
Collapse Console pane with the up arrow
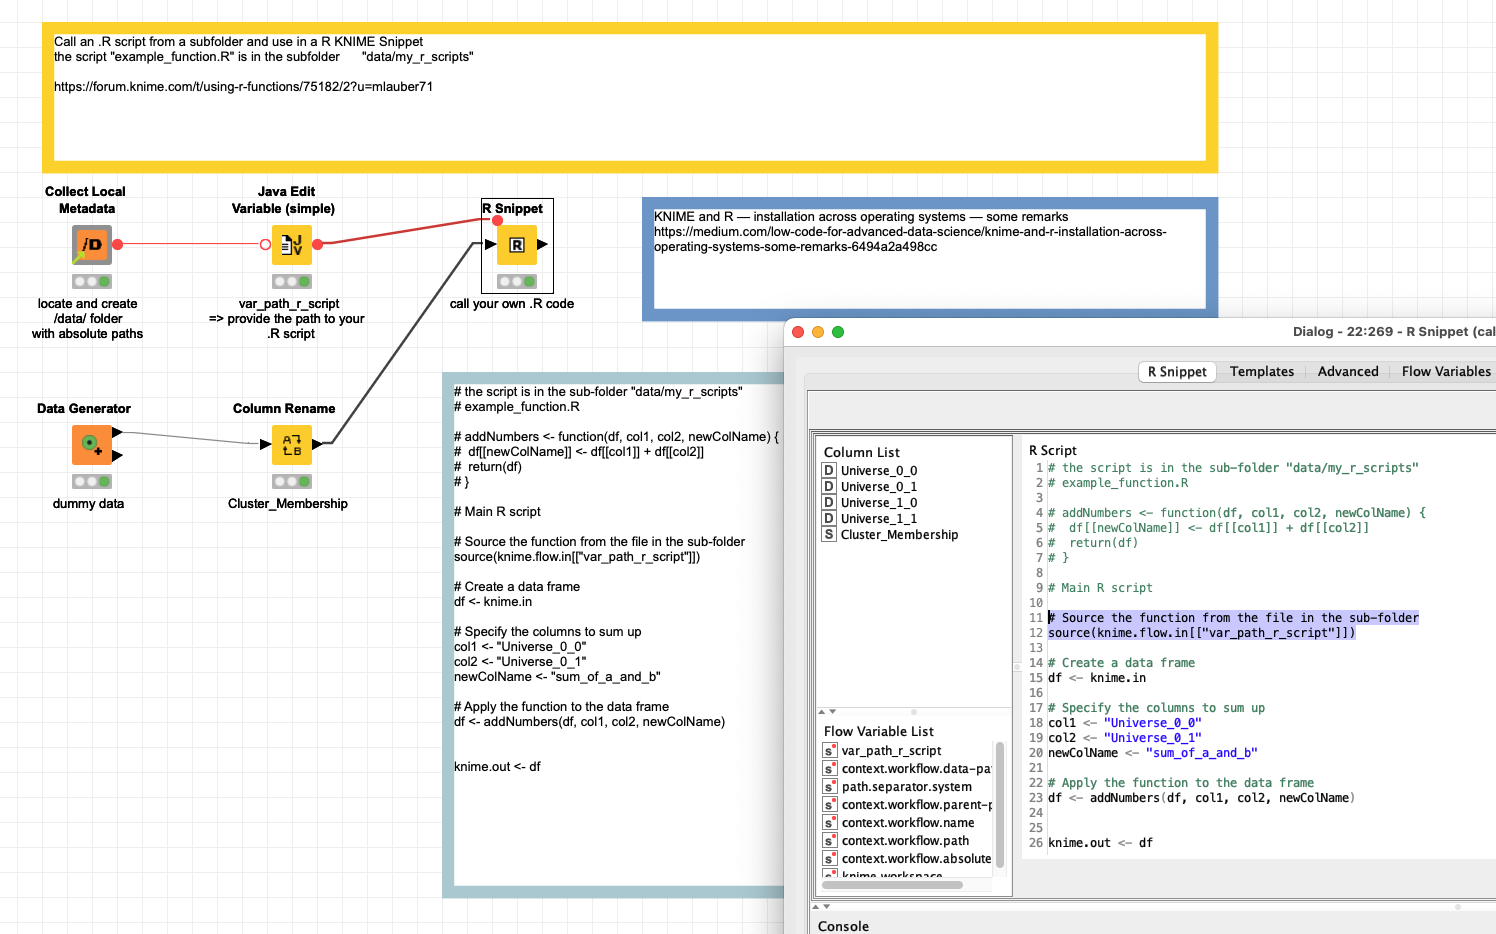tap(816, 906)
